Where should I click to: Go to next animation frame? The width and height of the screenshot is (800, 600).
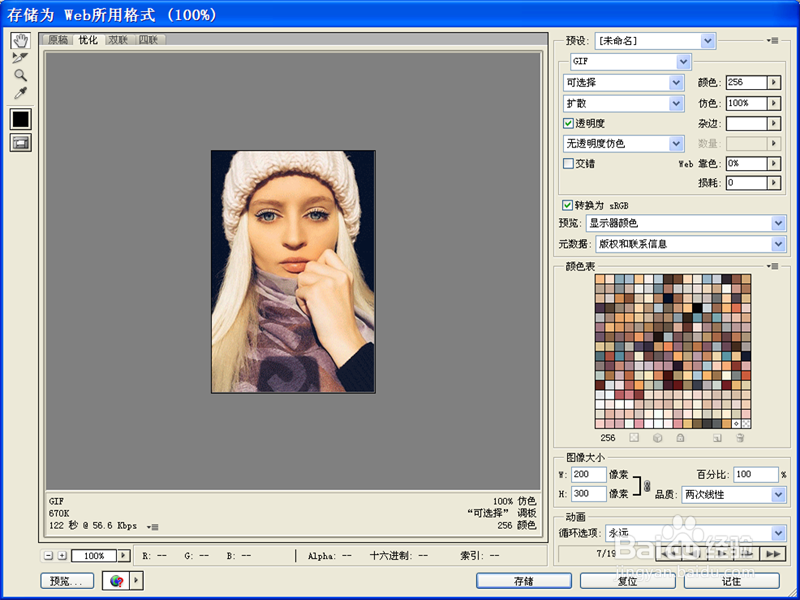[x=746, y=554]
